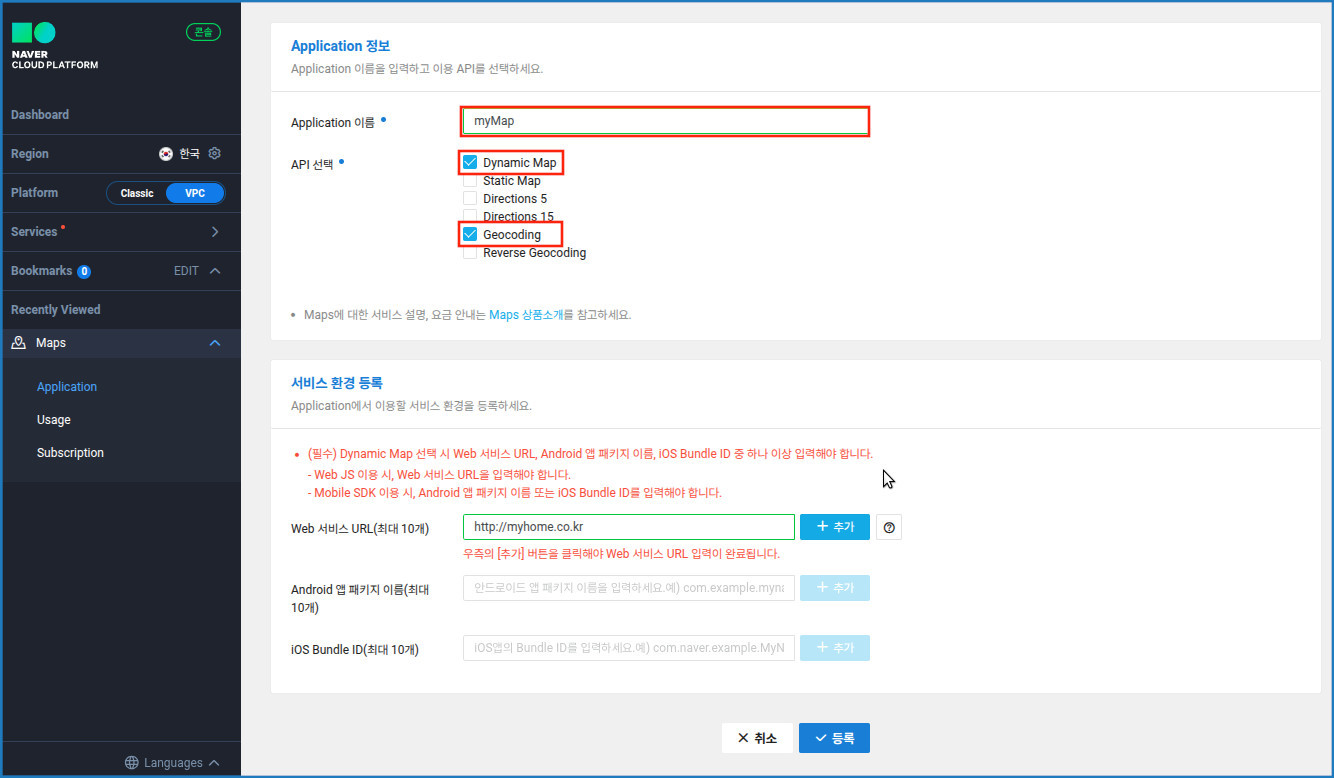Uncheck the Dynamic Map checkbox
The width and height of the screenshot is (1334, 778).
pyautogui.click(x=470, y=163)
